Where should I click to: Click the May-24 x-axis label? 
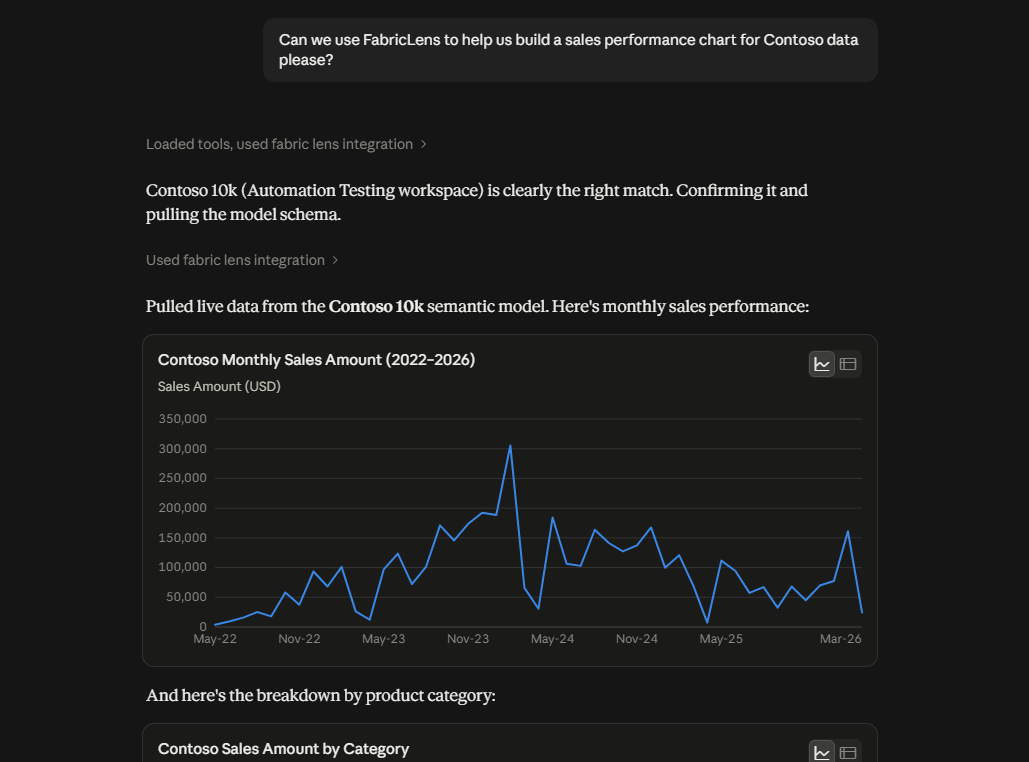553,639
